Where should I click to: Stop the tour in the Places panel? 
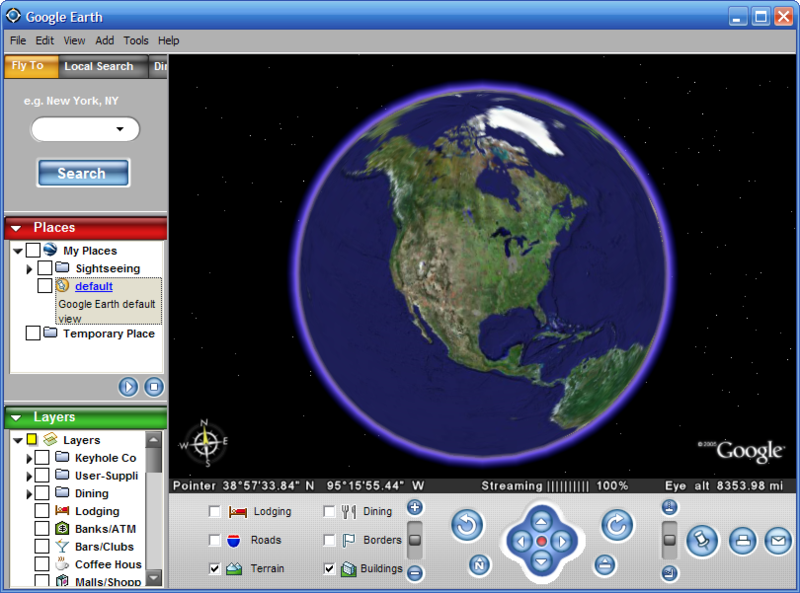coord(154,387)
